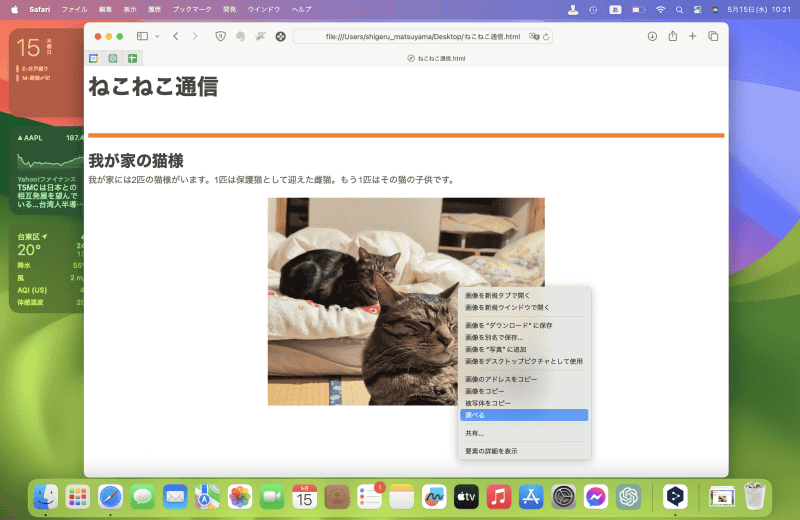
Task: Open the pinned Google Calendar tab
Action: coord(94,58)
